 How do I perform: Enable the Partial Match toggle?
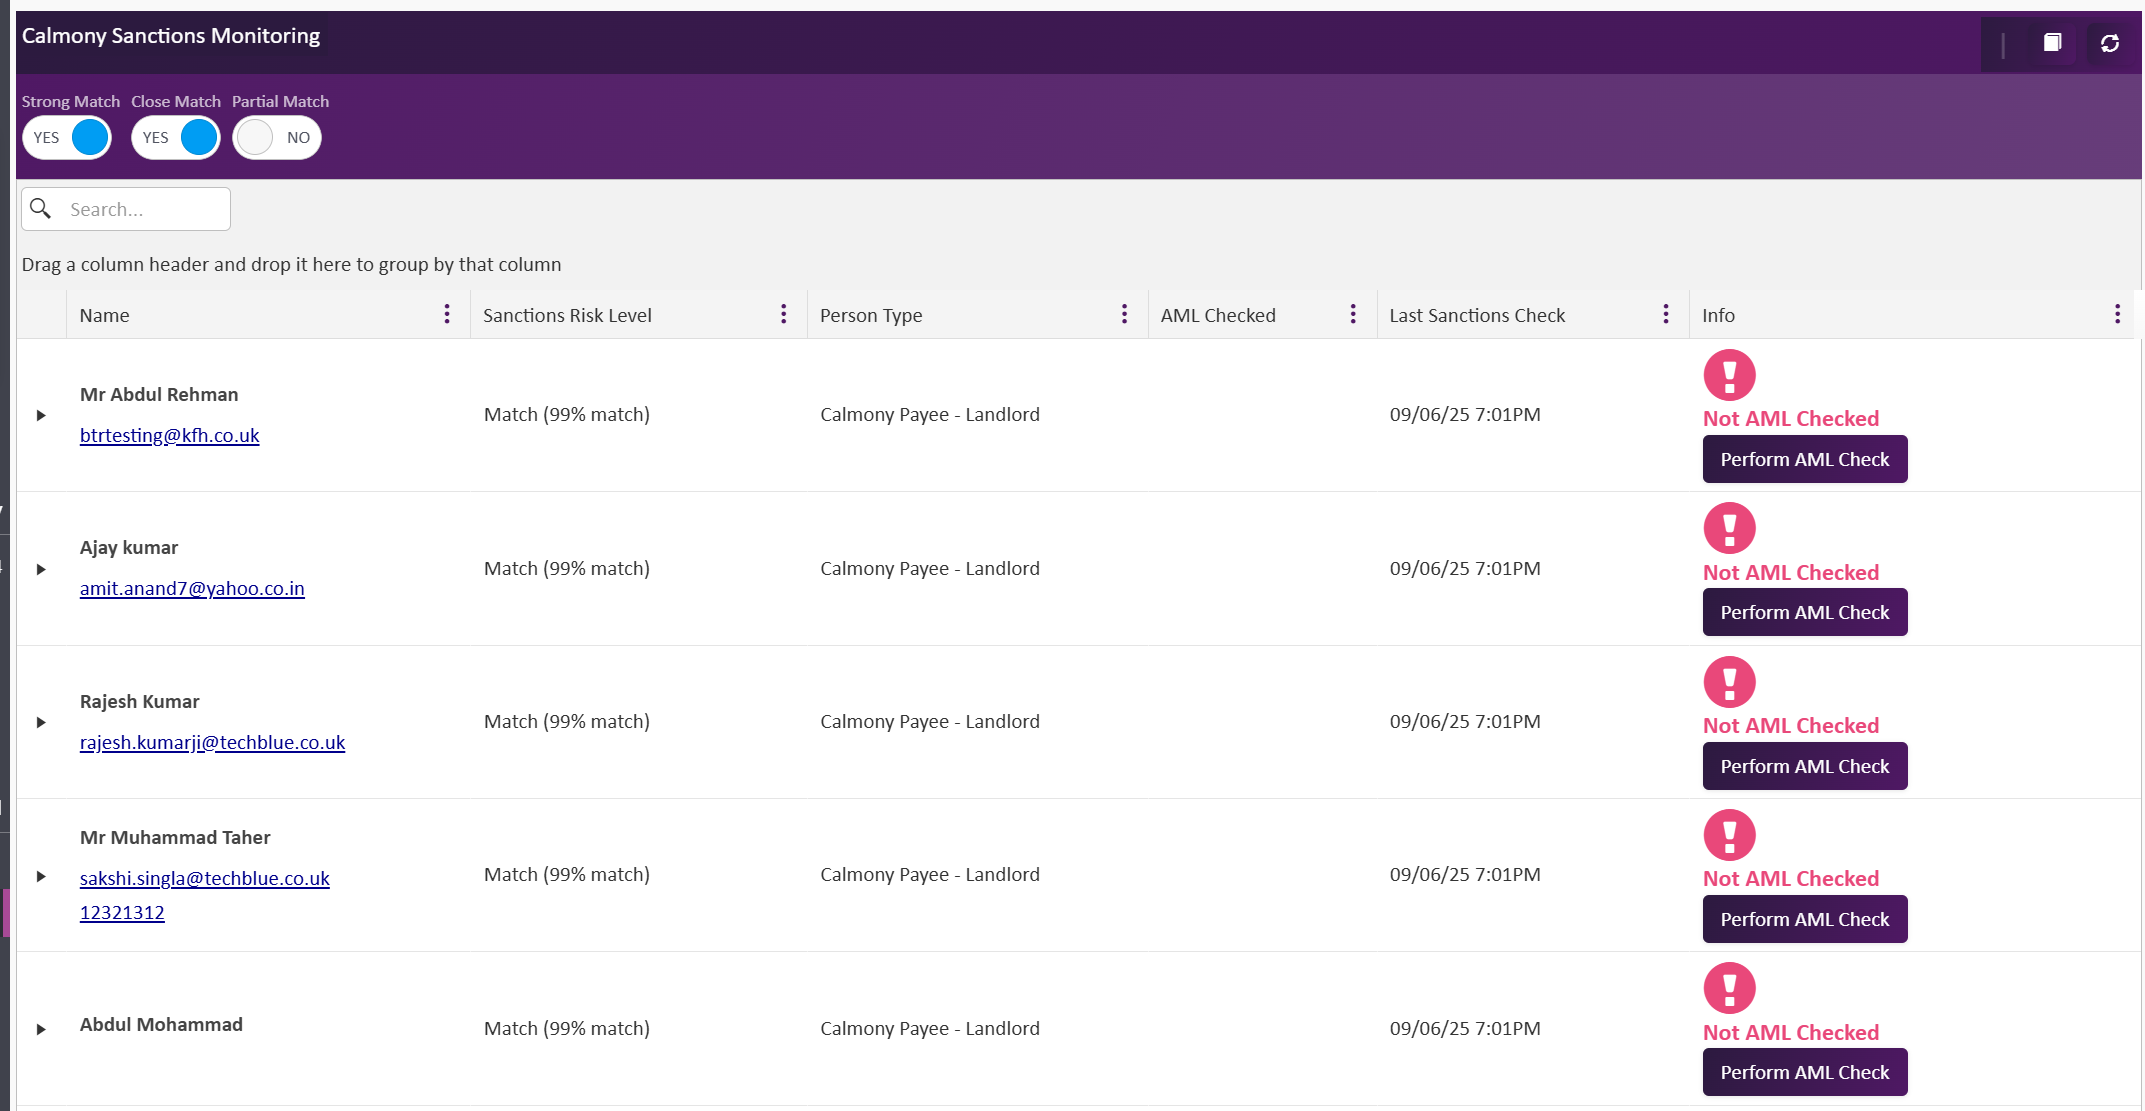tap(276, 137)
